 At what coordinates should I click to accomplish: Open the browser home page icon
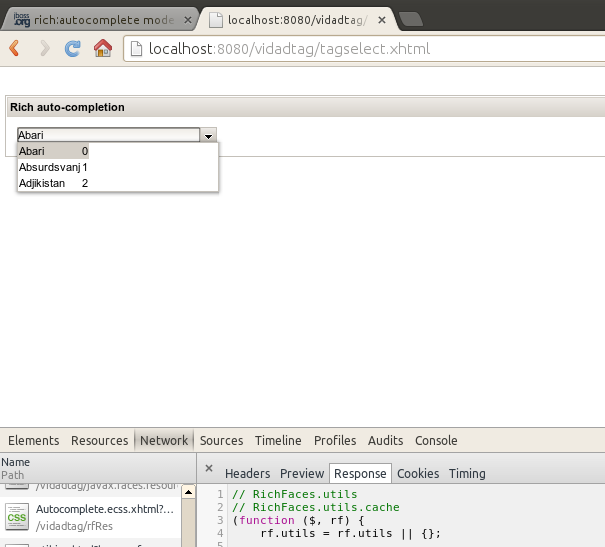click(103, 48)
